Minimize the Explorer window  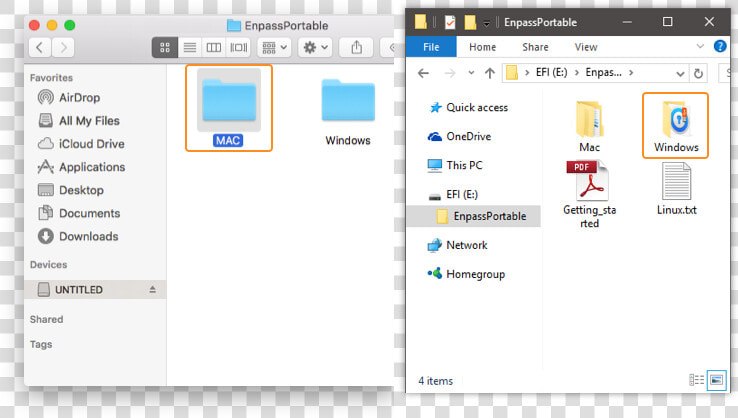(x=627, y=22)
